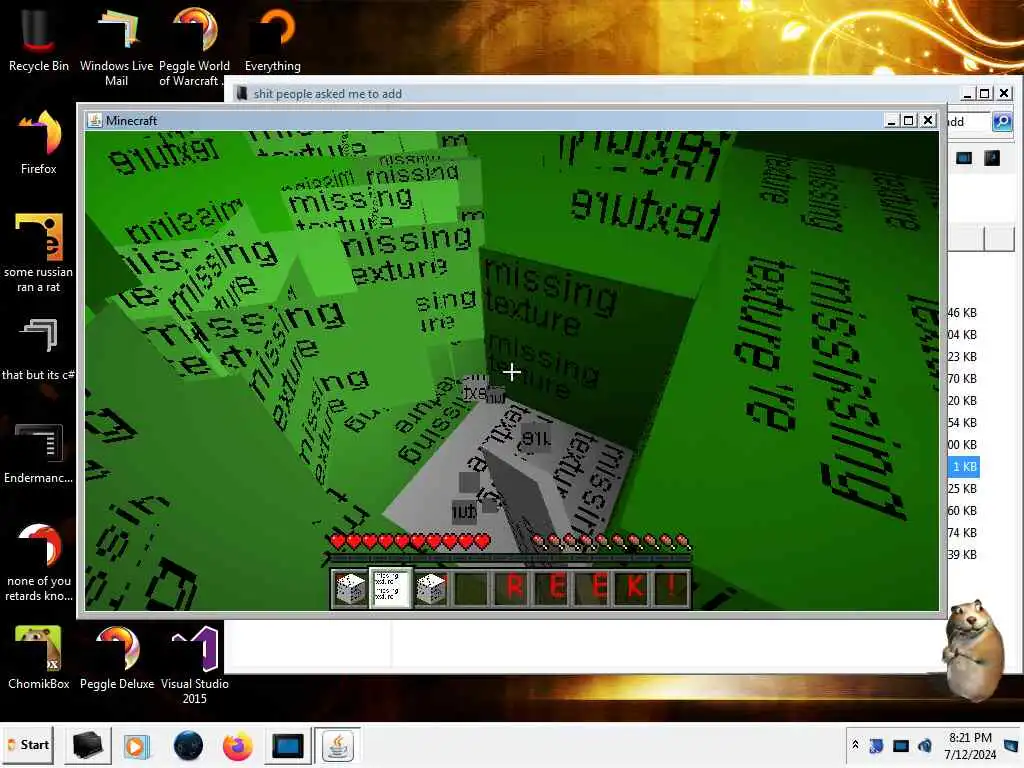1024x768 pixels.
Task: Launch Firefox from the taskbar
Action: [237, 746]
